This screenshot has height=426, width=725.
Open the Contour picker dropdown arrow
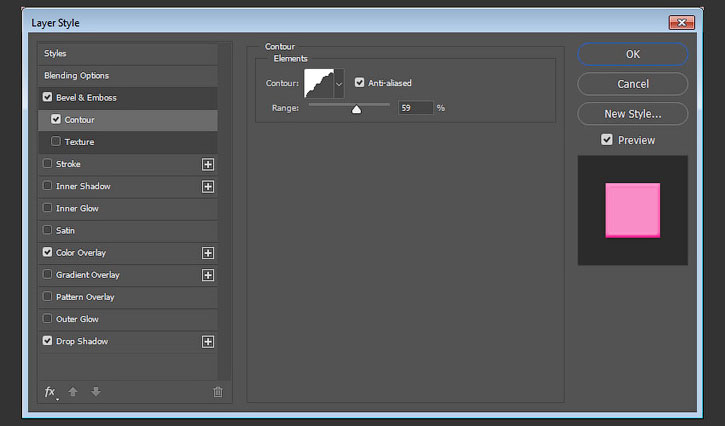point(339,84)
